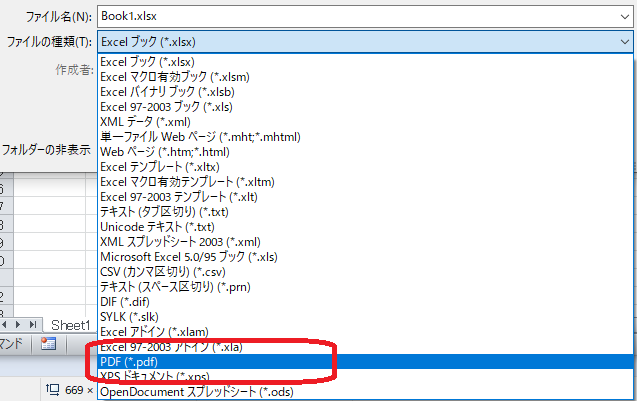Go to the last sheet arrow

click(33, 325)
